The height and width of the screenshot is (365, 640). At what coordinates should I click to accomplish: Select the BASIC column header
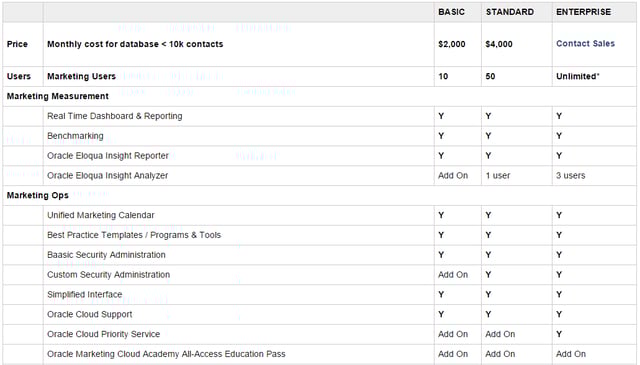(451, 12)
